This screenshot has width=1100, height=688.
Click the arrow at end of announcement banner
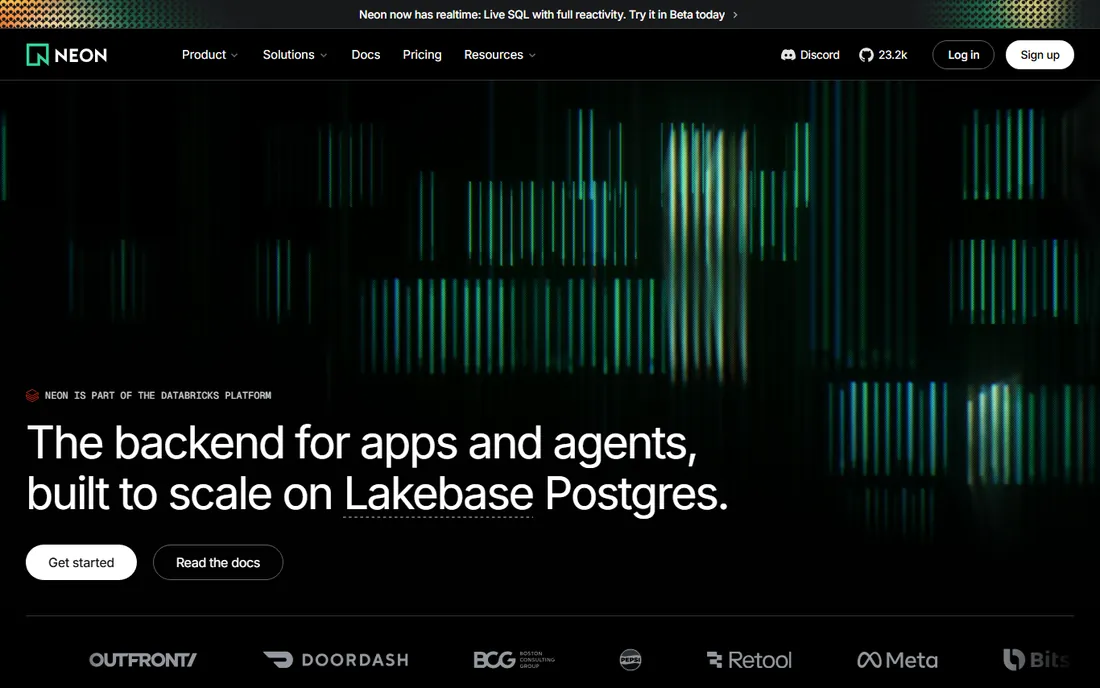click(735, 15)
